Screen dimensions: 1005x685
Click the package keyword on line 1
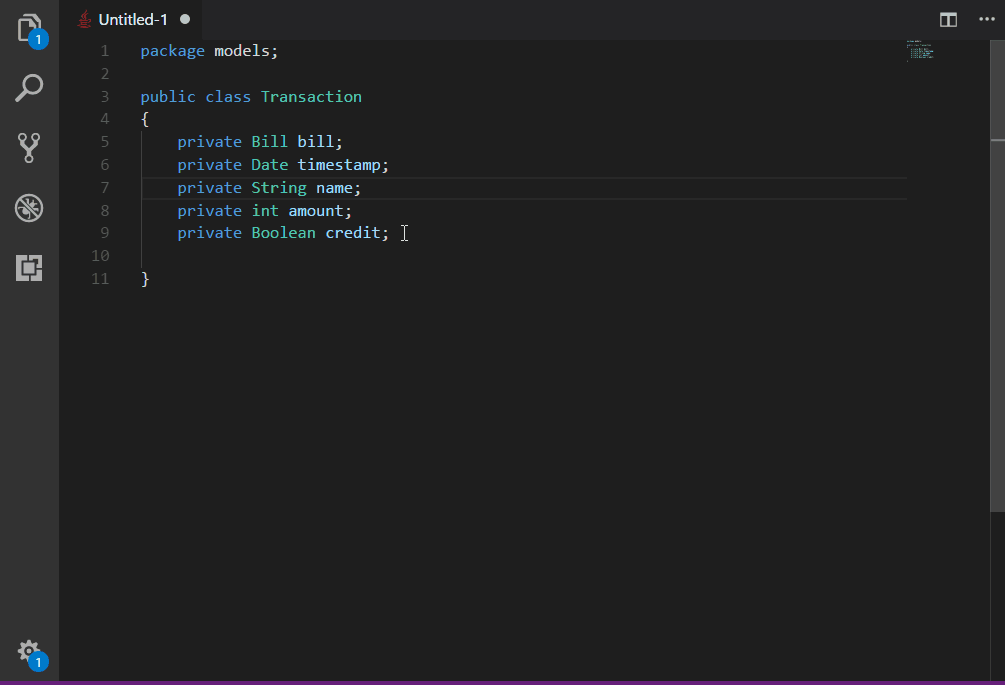point(171,50)
